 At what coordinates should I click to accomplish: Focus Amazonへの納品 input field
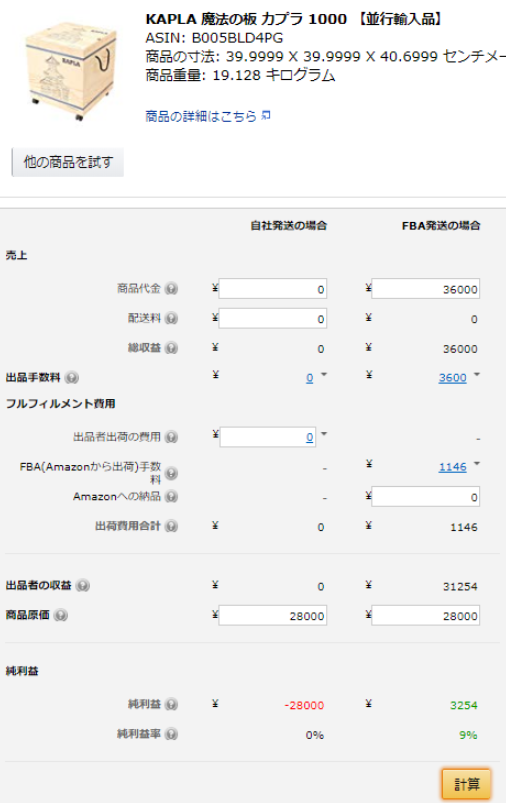pyautogui.click(x=426, y=497)
